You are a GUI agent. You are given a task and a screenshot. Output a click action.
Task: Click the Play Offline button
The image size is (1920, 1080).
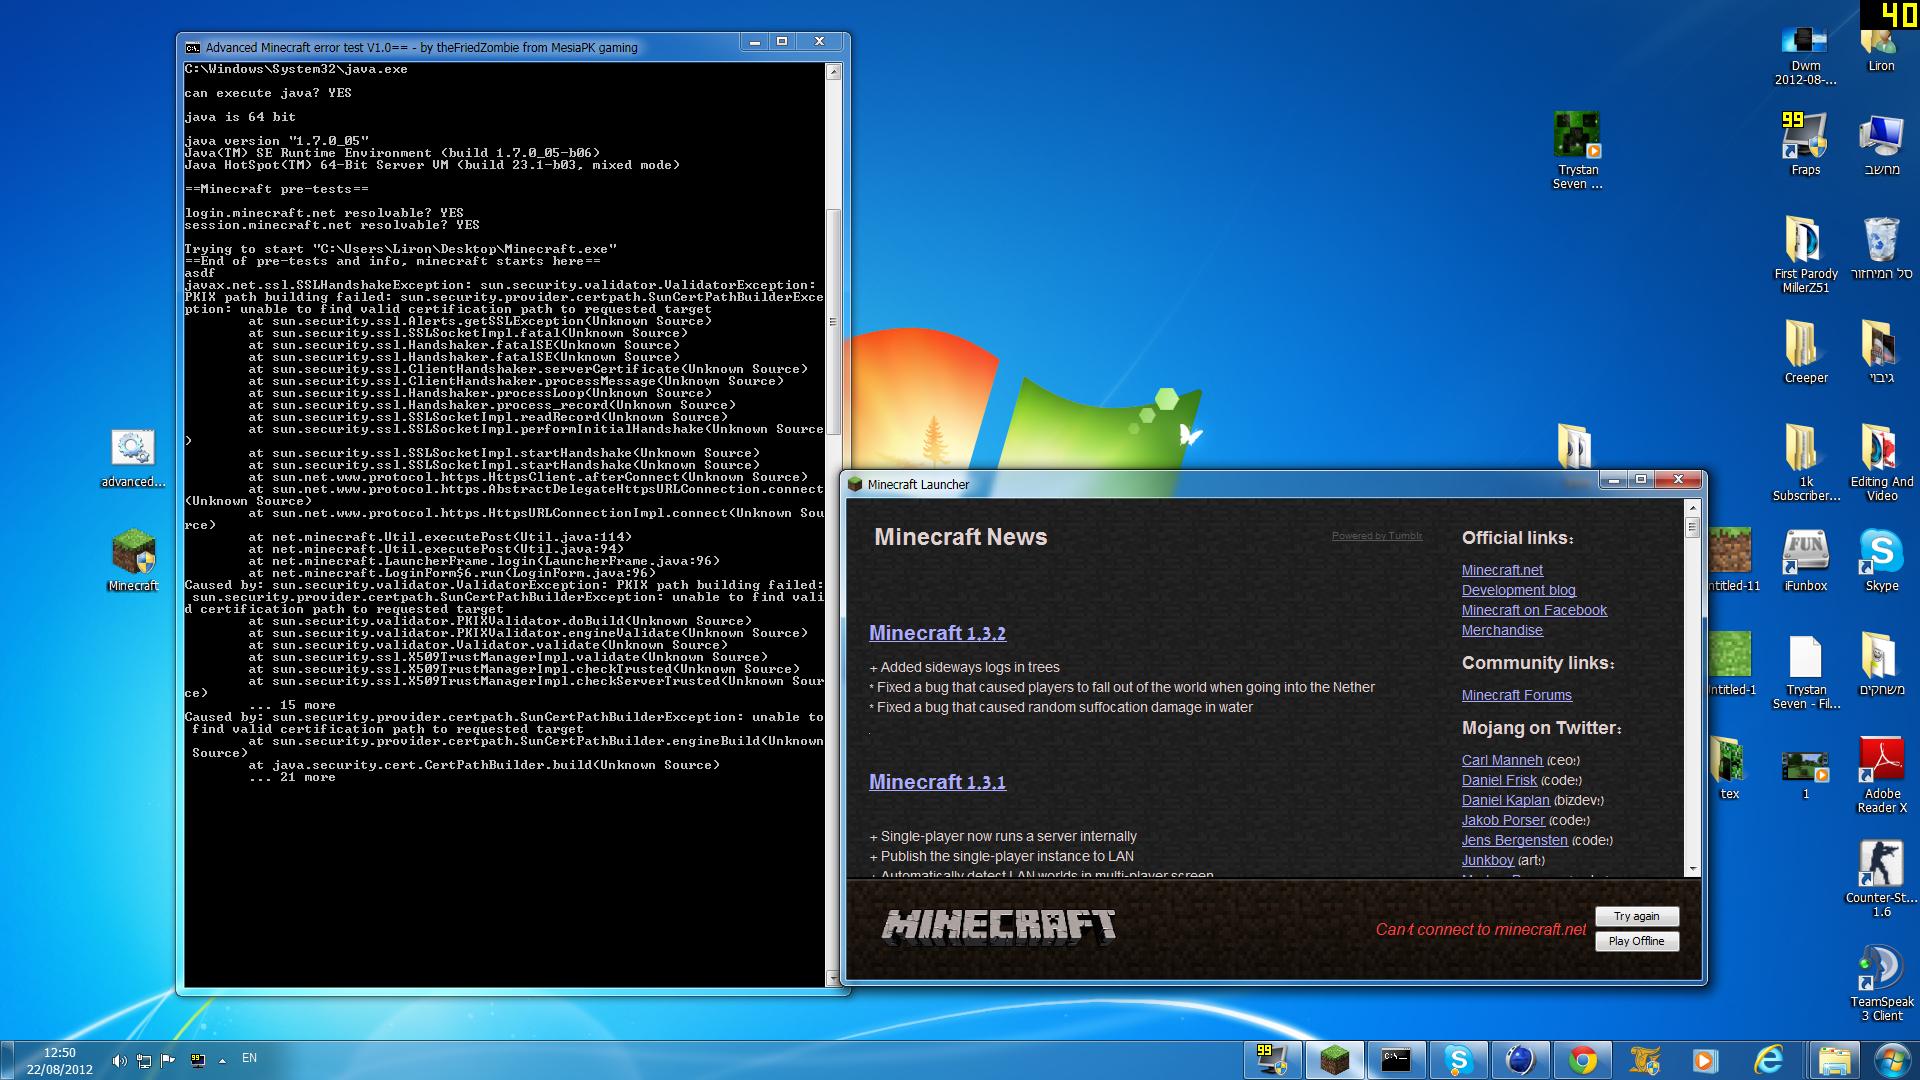[1636, 941]
